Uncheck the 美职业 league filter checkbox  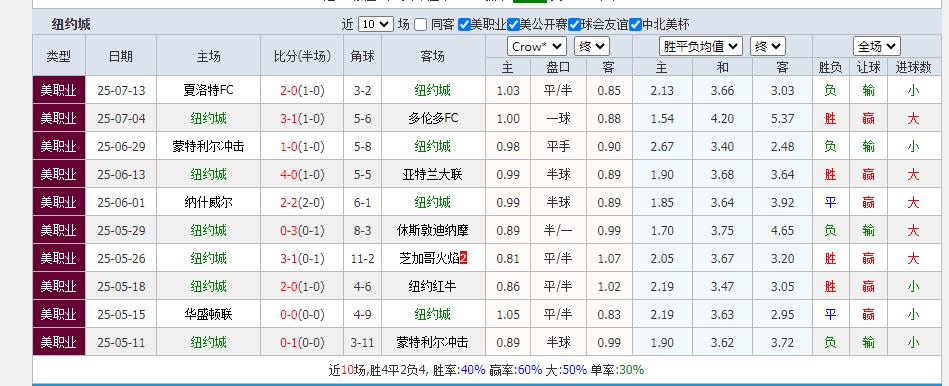464,25
